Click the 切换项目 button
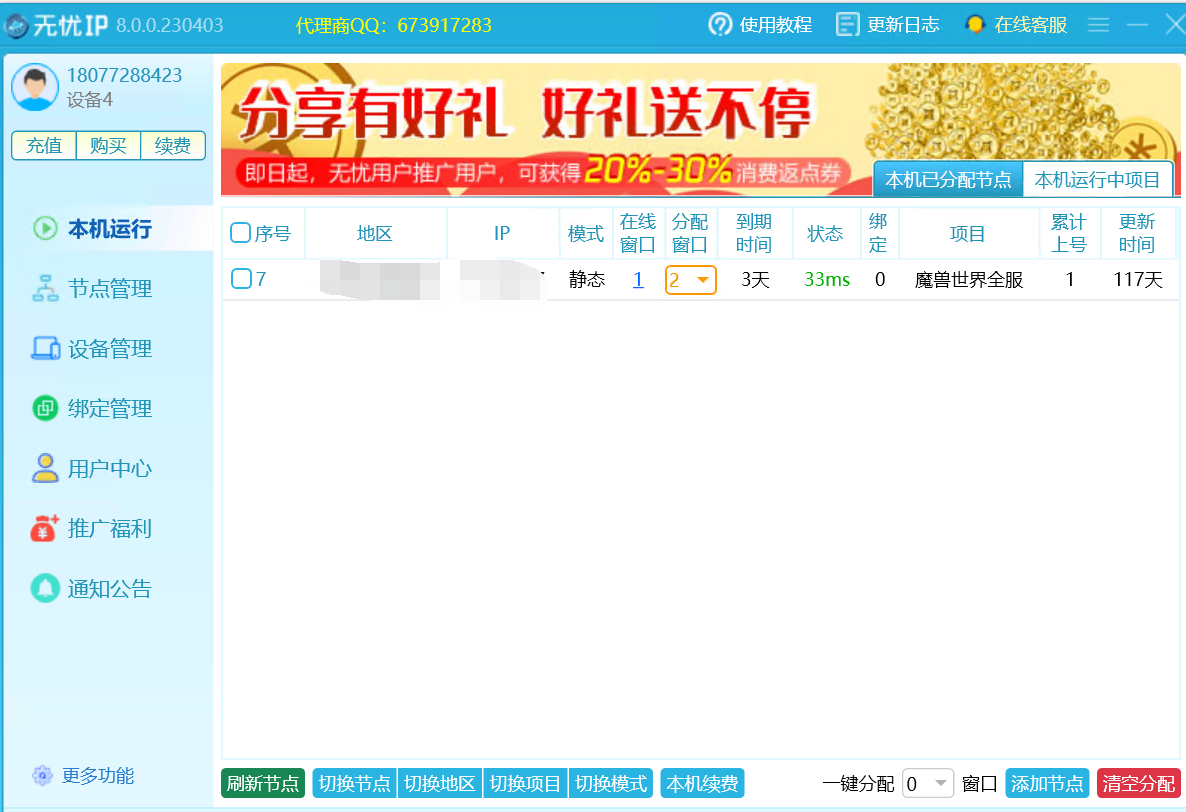1186x812 pixels. click(x=526, y=783)
